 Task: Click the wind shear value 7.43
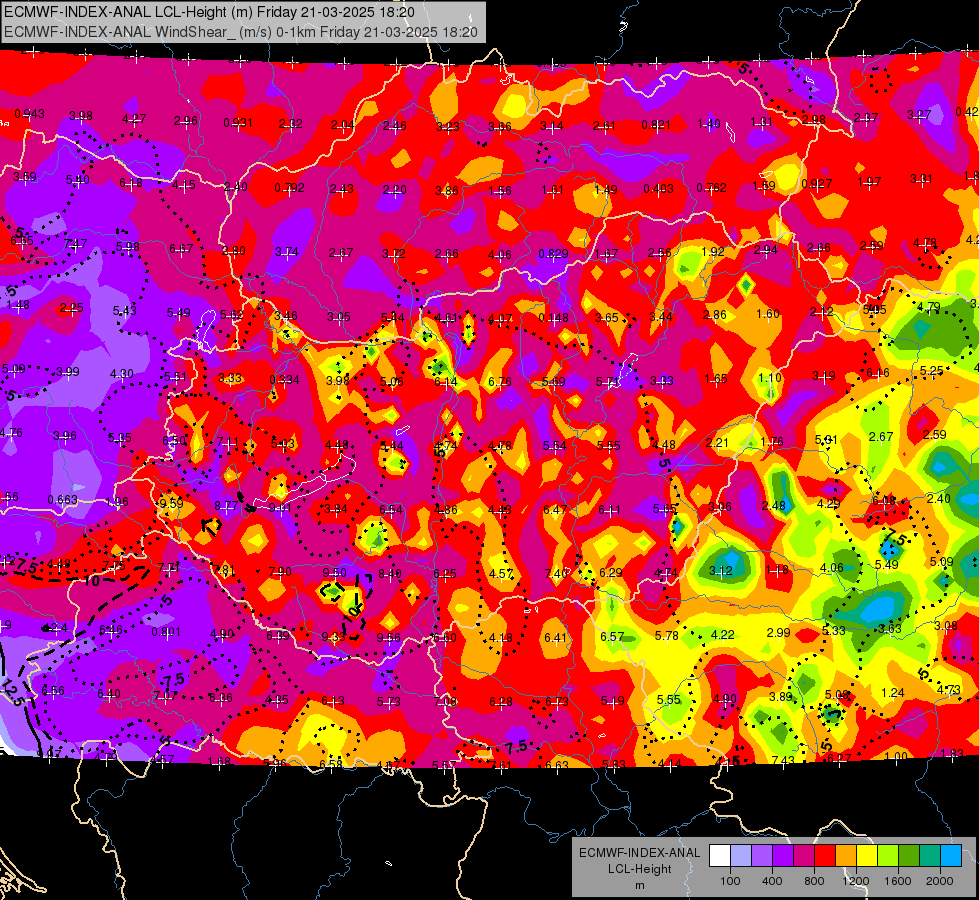(x=783, y=760)
